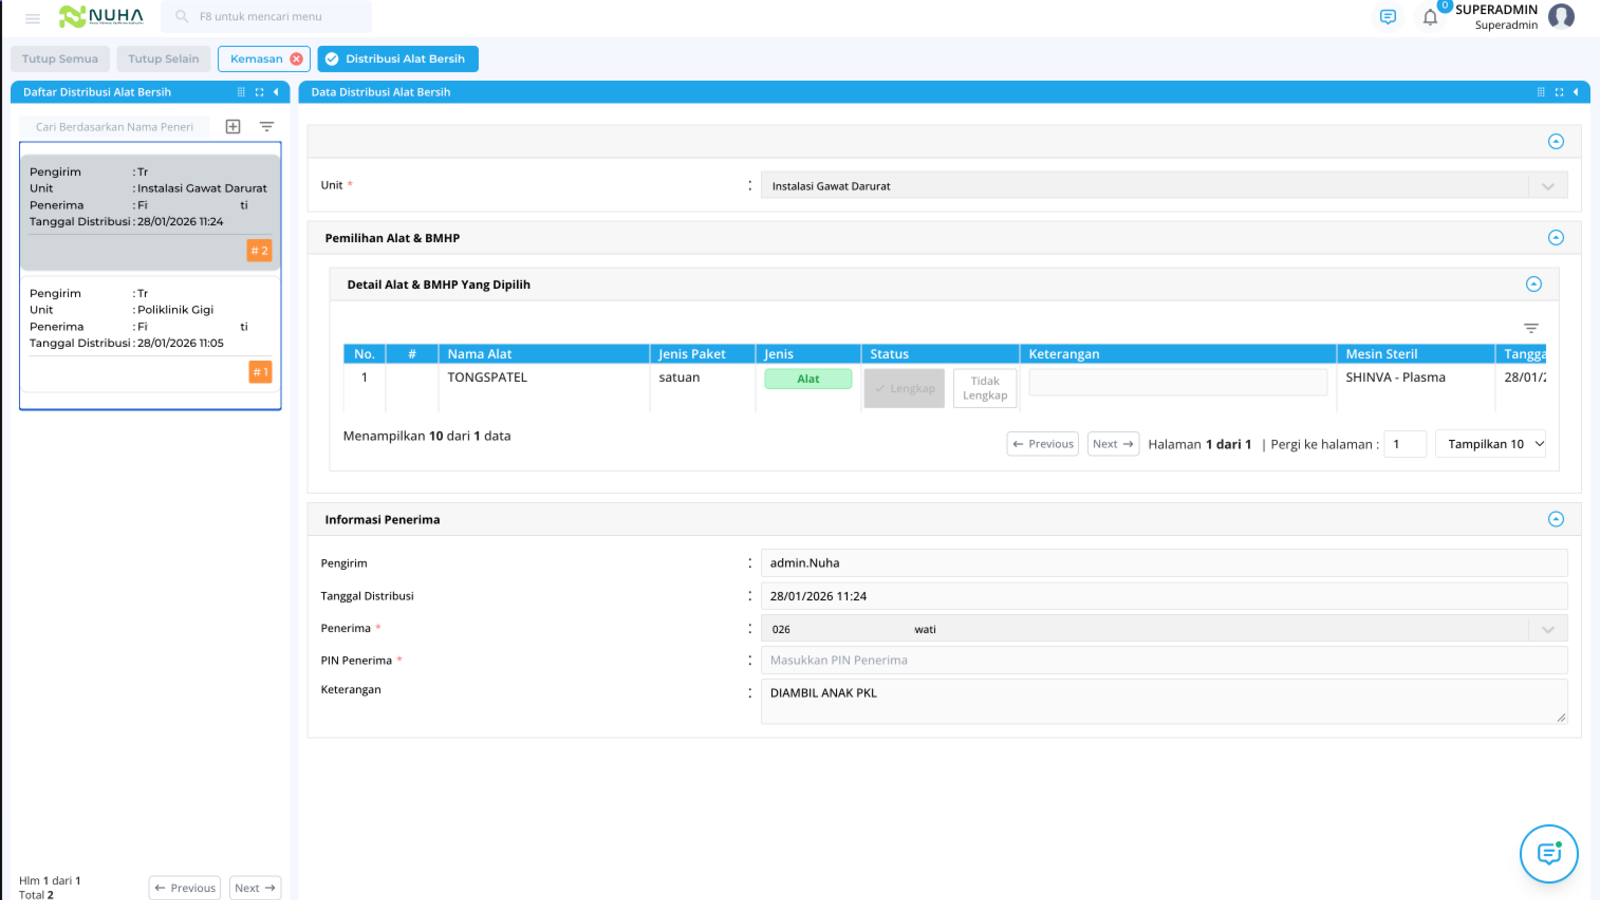The height and width of the screenshot is (900, 1600).
Task: Click Next in distribution list footer
Action: [x=255, y=888]
